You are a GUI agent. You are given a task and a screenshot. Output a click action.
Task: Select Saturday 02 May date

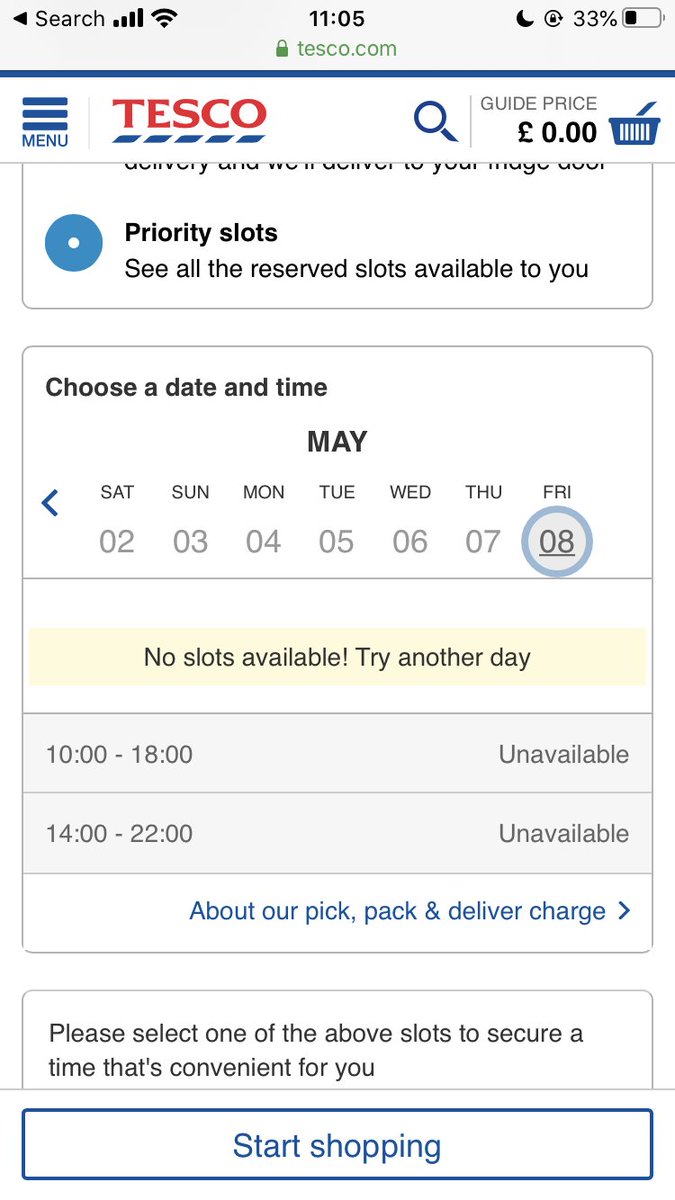pyautogui.click(x=117, y=541)
